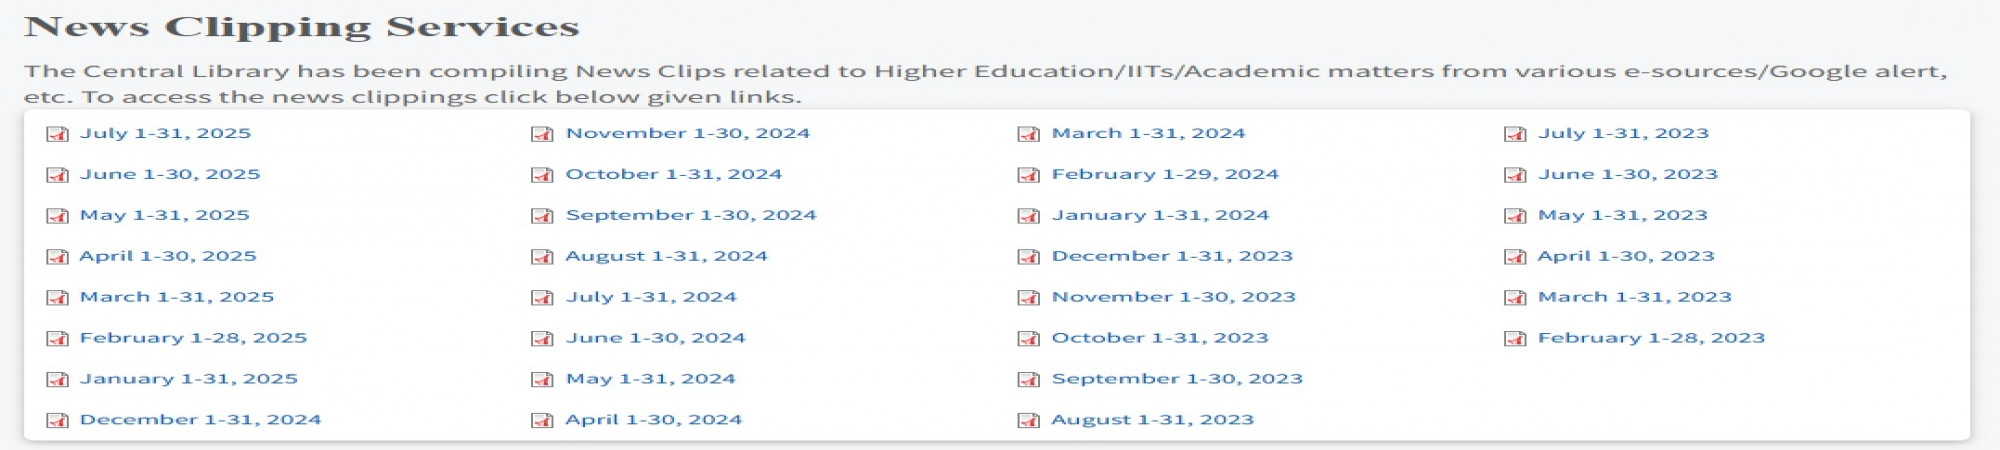Open the October 1-31, 2024 clippings link
Viewport: 2000px width, 450px height.
[674, 174]
